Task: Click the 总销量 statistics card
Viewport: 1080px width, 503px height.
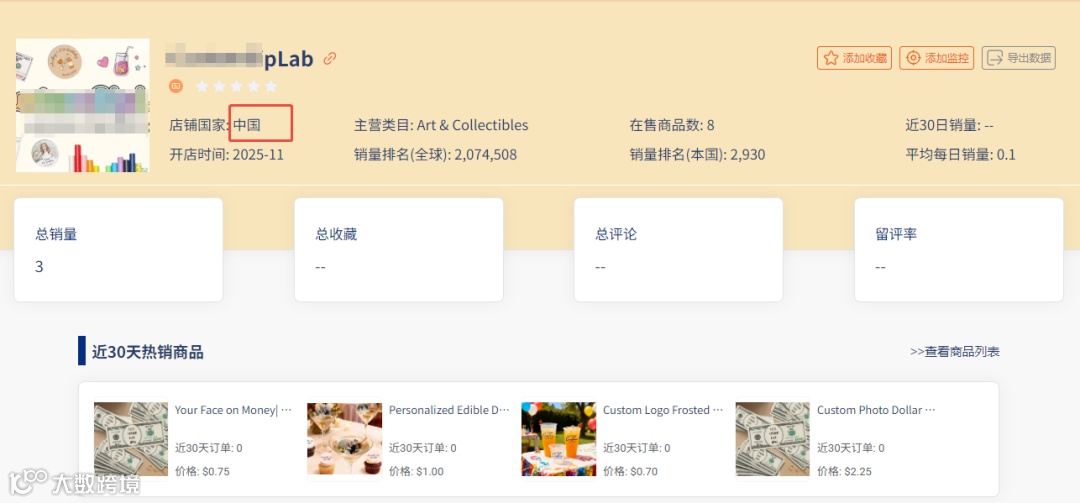Action: point(118,250)
